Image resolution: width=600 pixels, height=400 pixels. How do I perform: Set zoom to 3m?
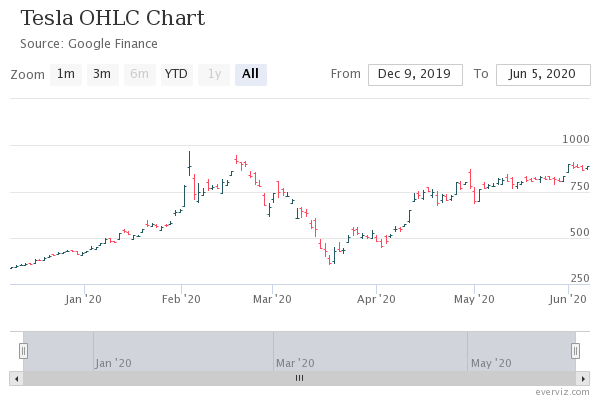(103, 74)
